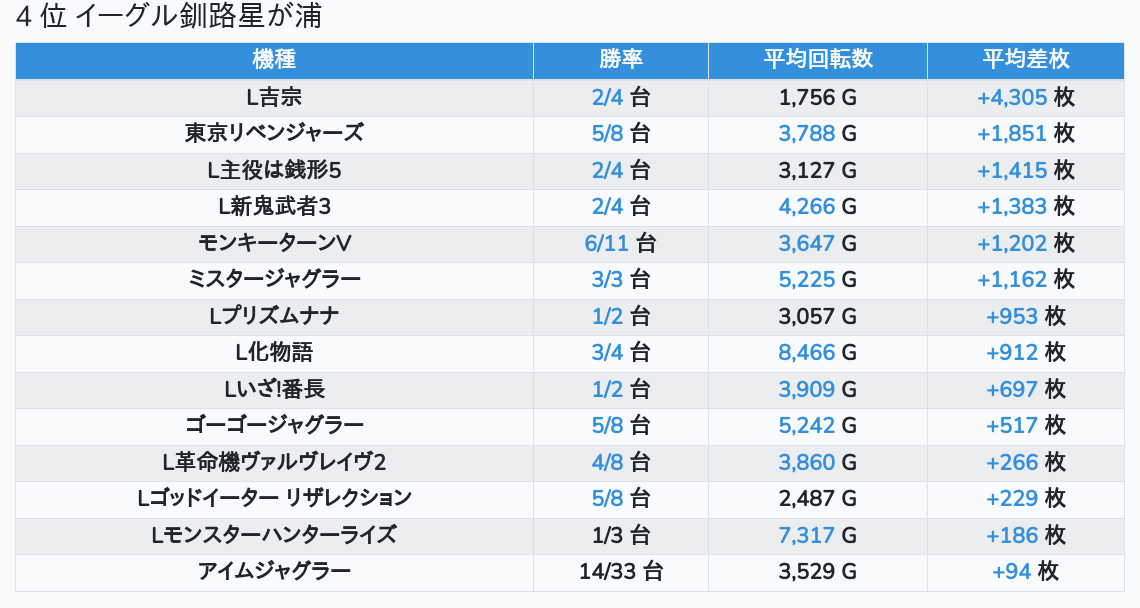
Task: Open the 8,466 spins link for L化物語
Action: coord(806,352)
